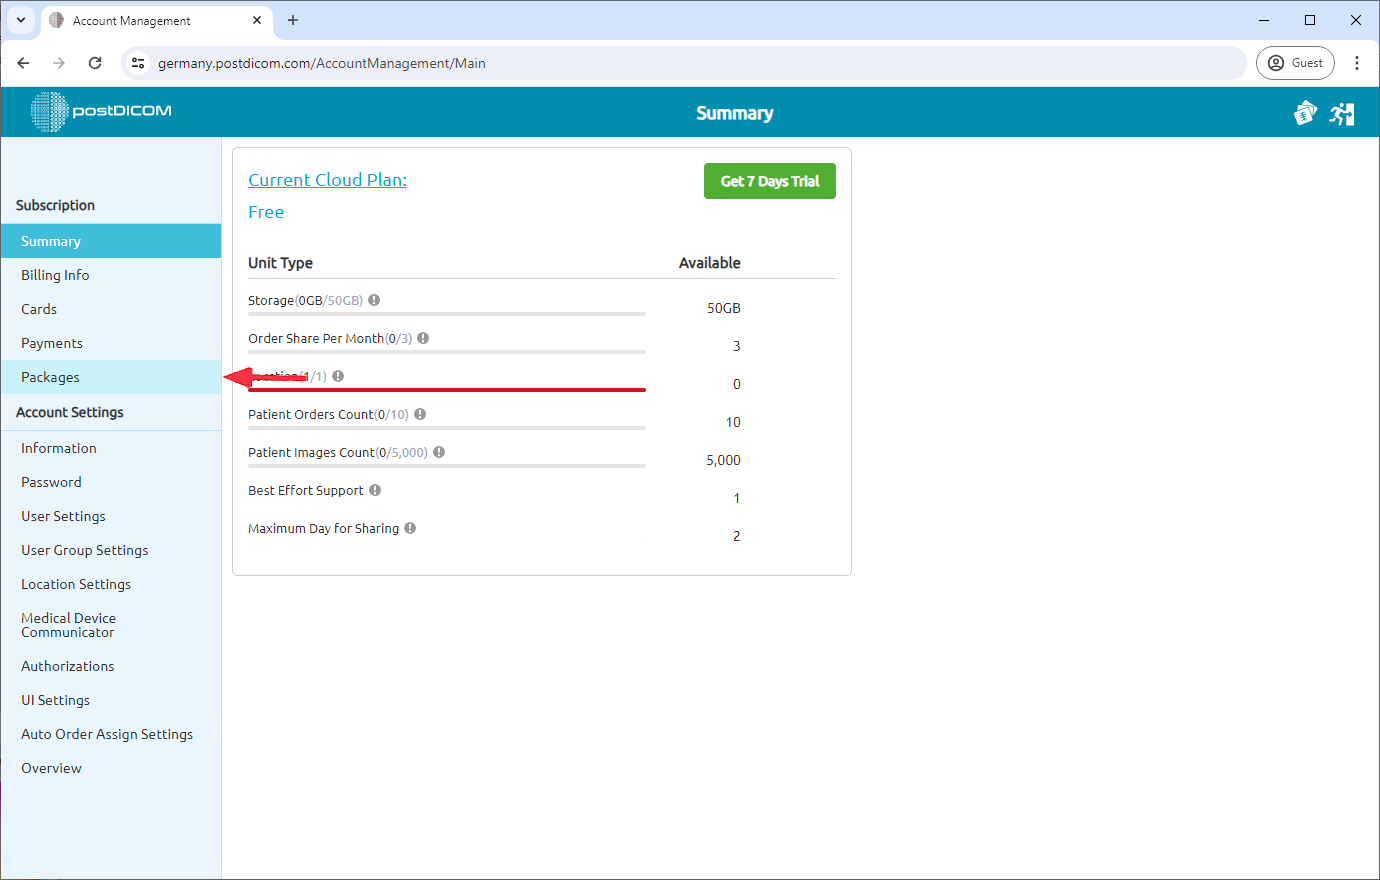Viewport: 1380px width, 880px height.
Task: Log out using the exit icon
Action: coord(1342,113)
